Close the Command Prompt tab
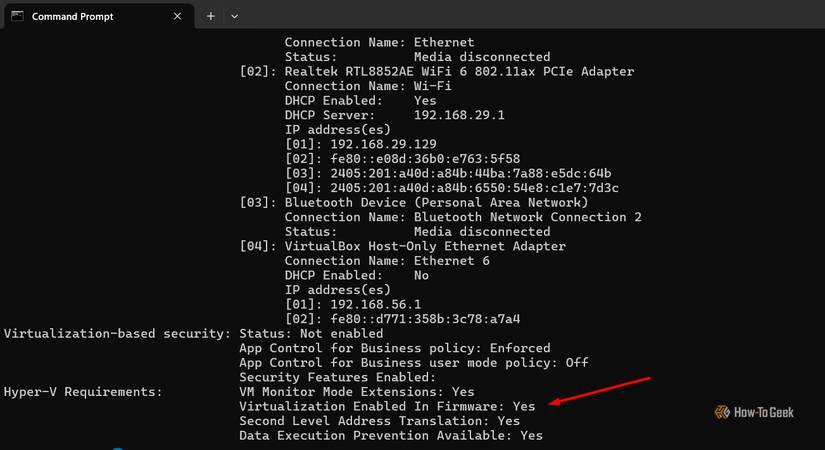This screenshot has width=825, height=450. [x=178, y=16]
